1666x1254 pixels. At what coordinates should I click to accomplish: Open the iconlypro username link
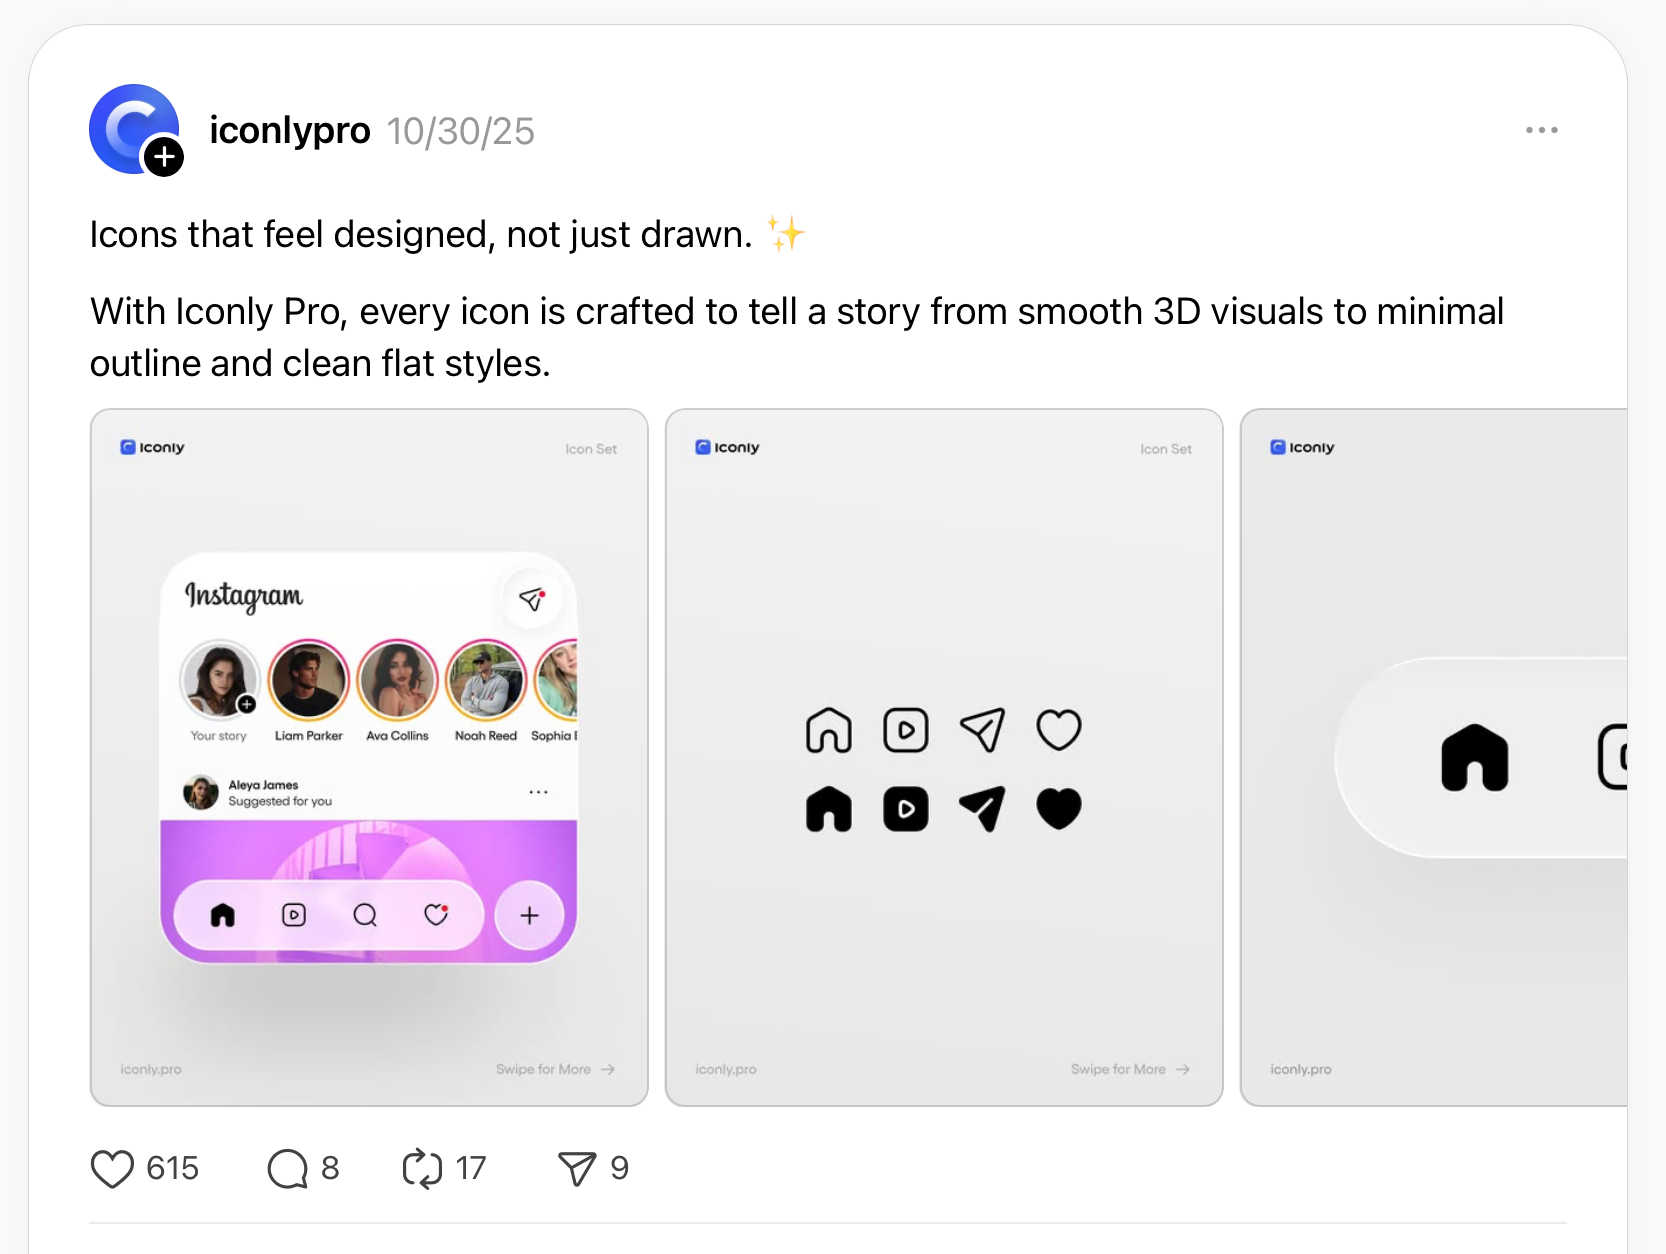[290, 131]
